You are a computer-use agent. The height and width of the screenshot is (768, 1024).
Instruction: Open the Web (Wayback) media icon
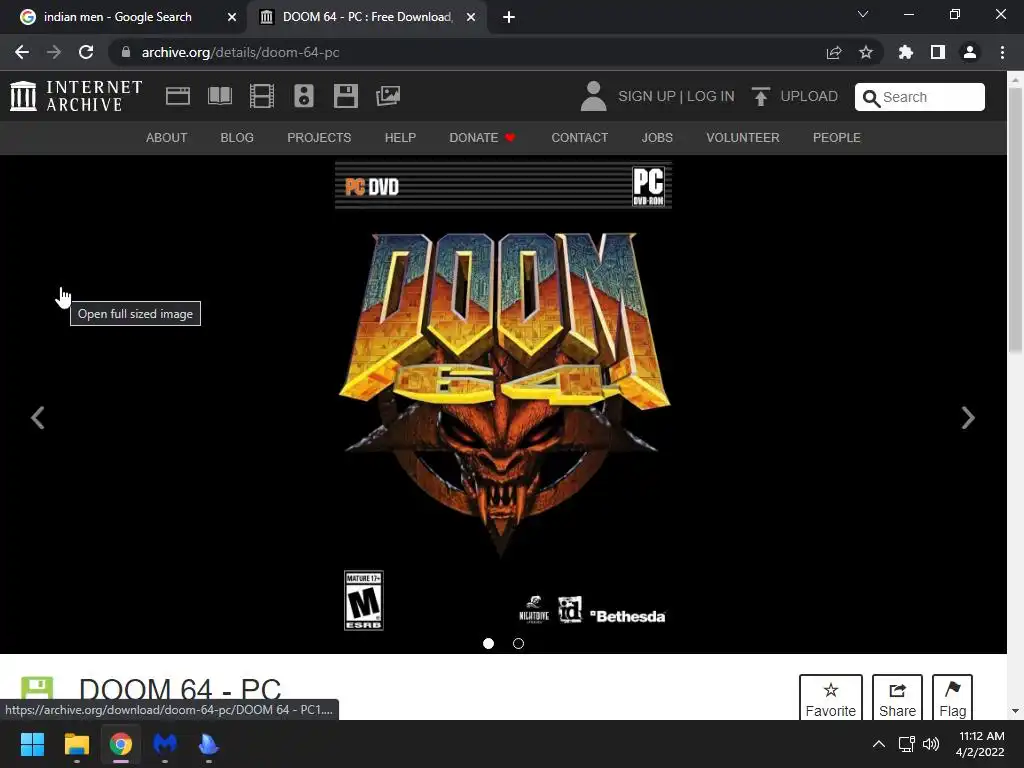pos(178,96)
